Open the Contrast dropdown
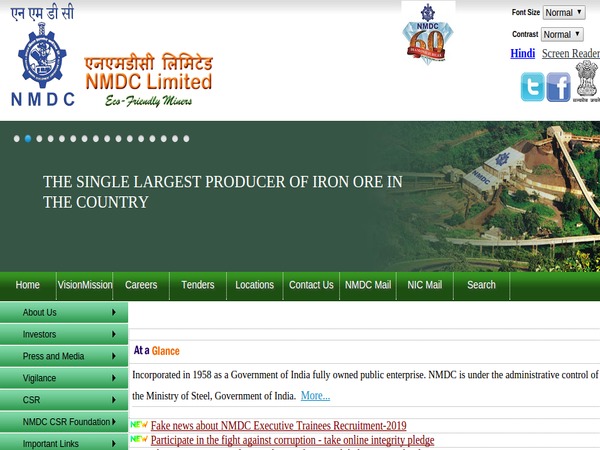The image size is (600, 450). pos(562,34)
